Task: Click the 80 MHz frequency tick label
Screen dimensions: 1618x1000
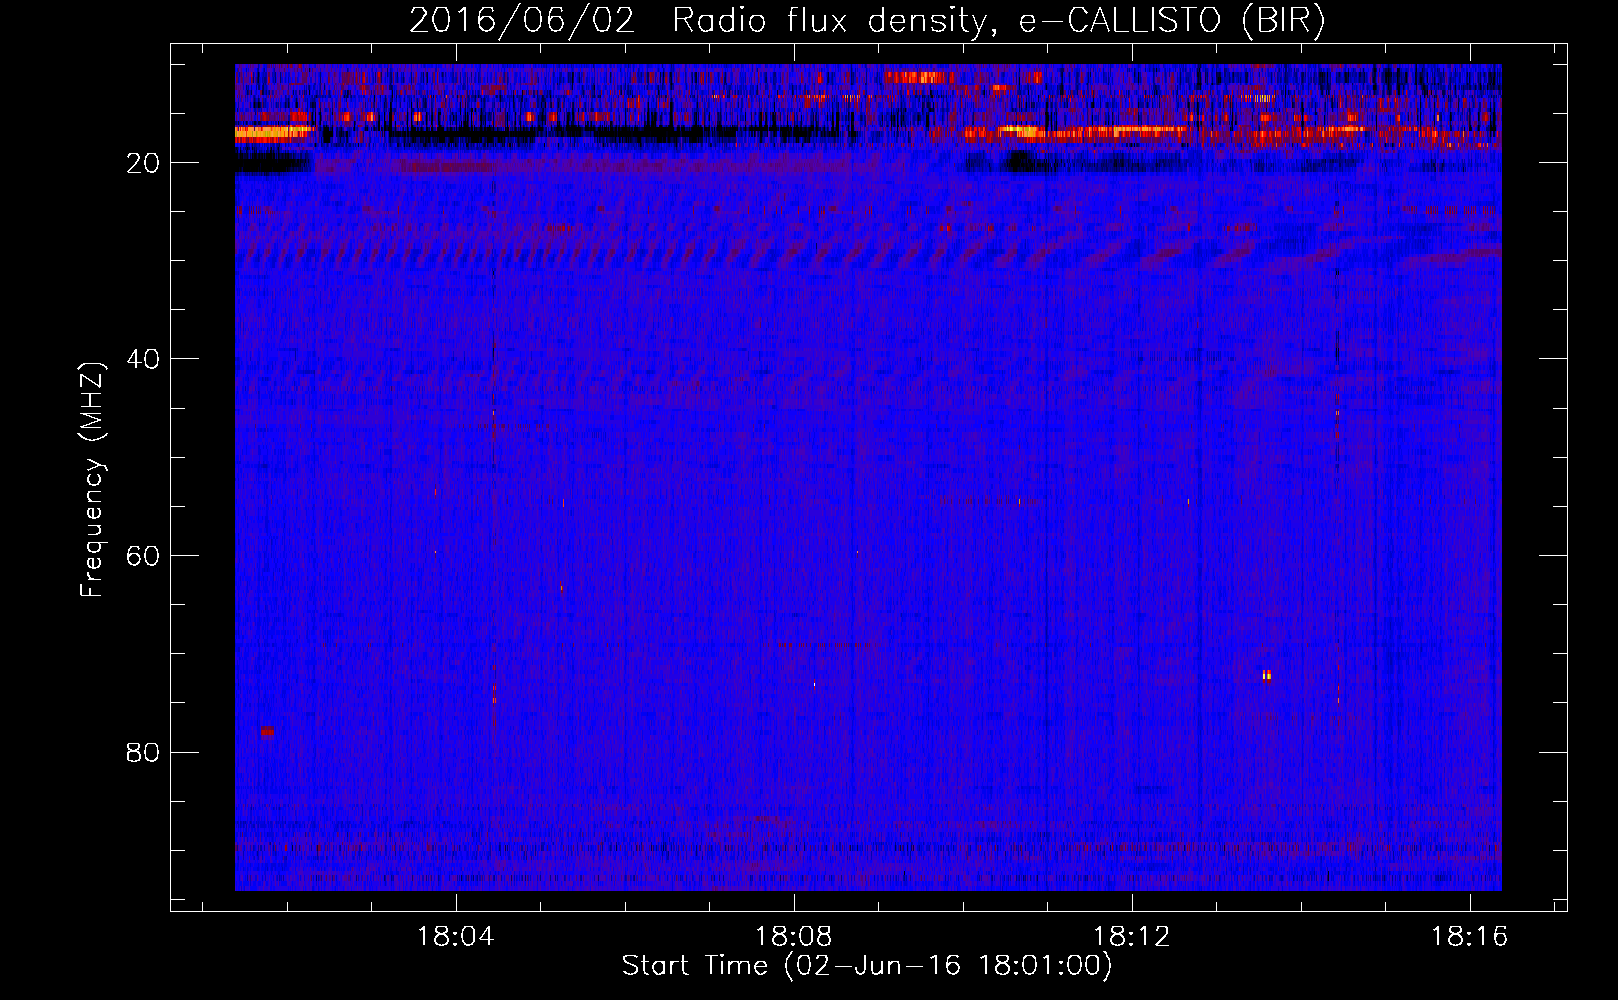Action: pos(143,752)
